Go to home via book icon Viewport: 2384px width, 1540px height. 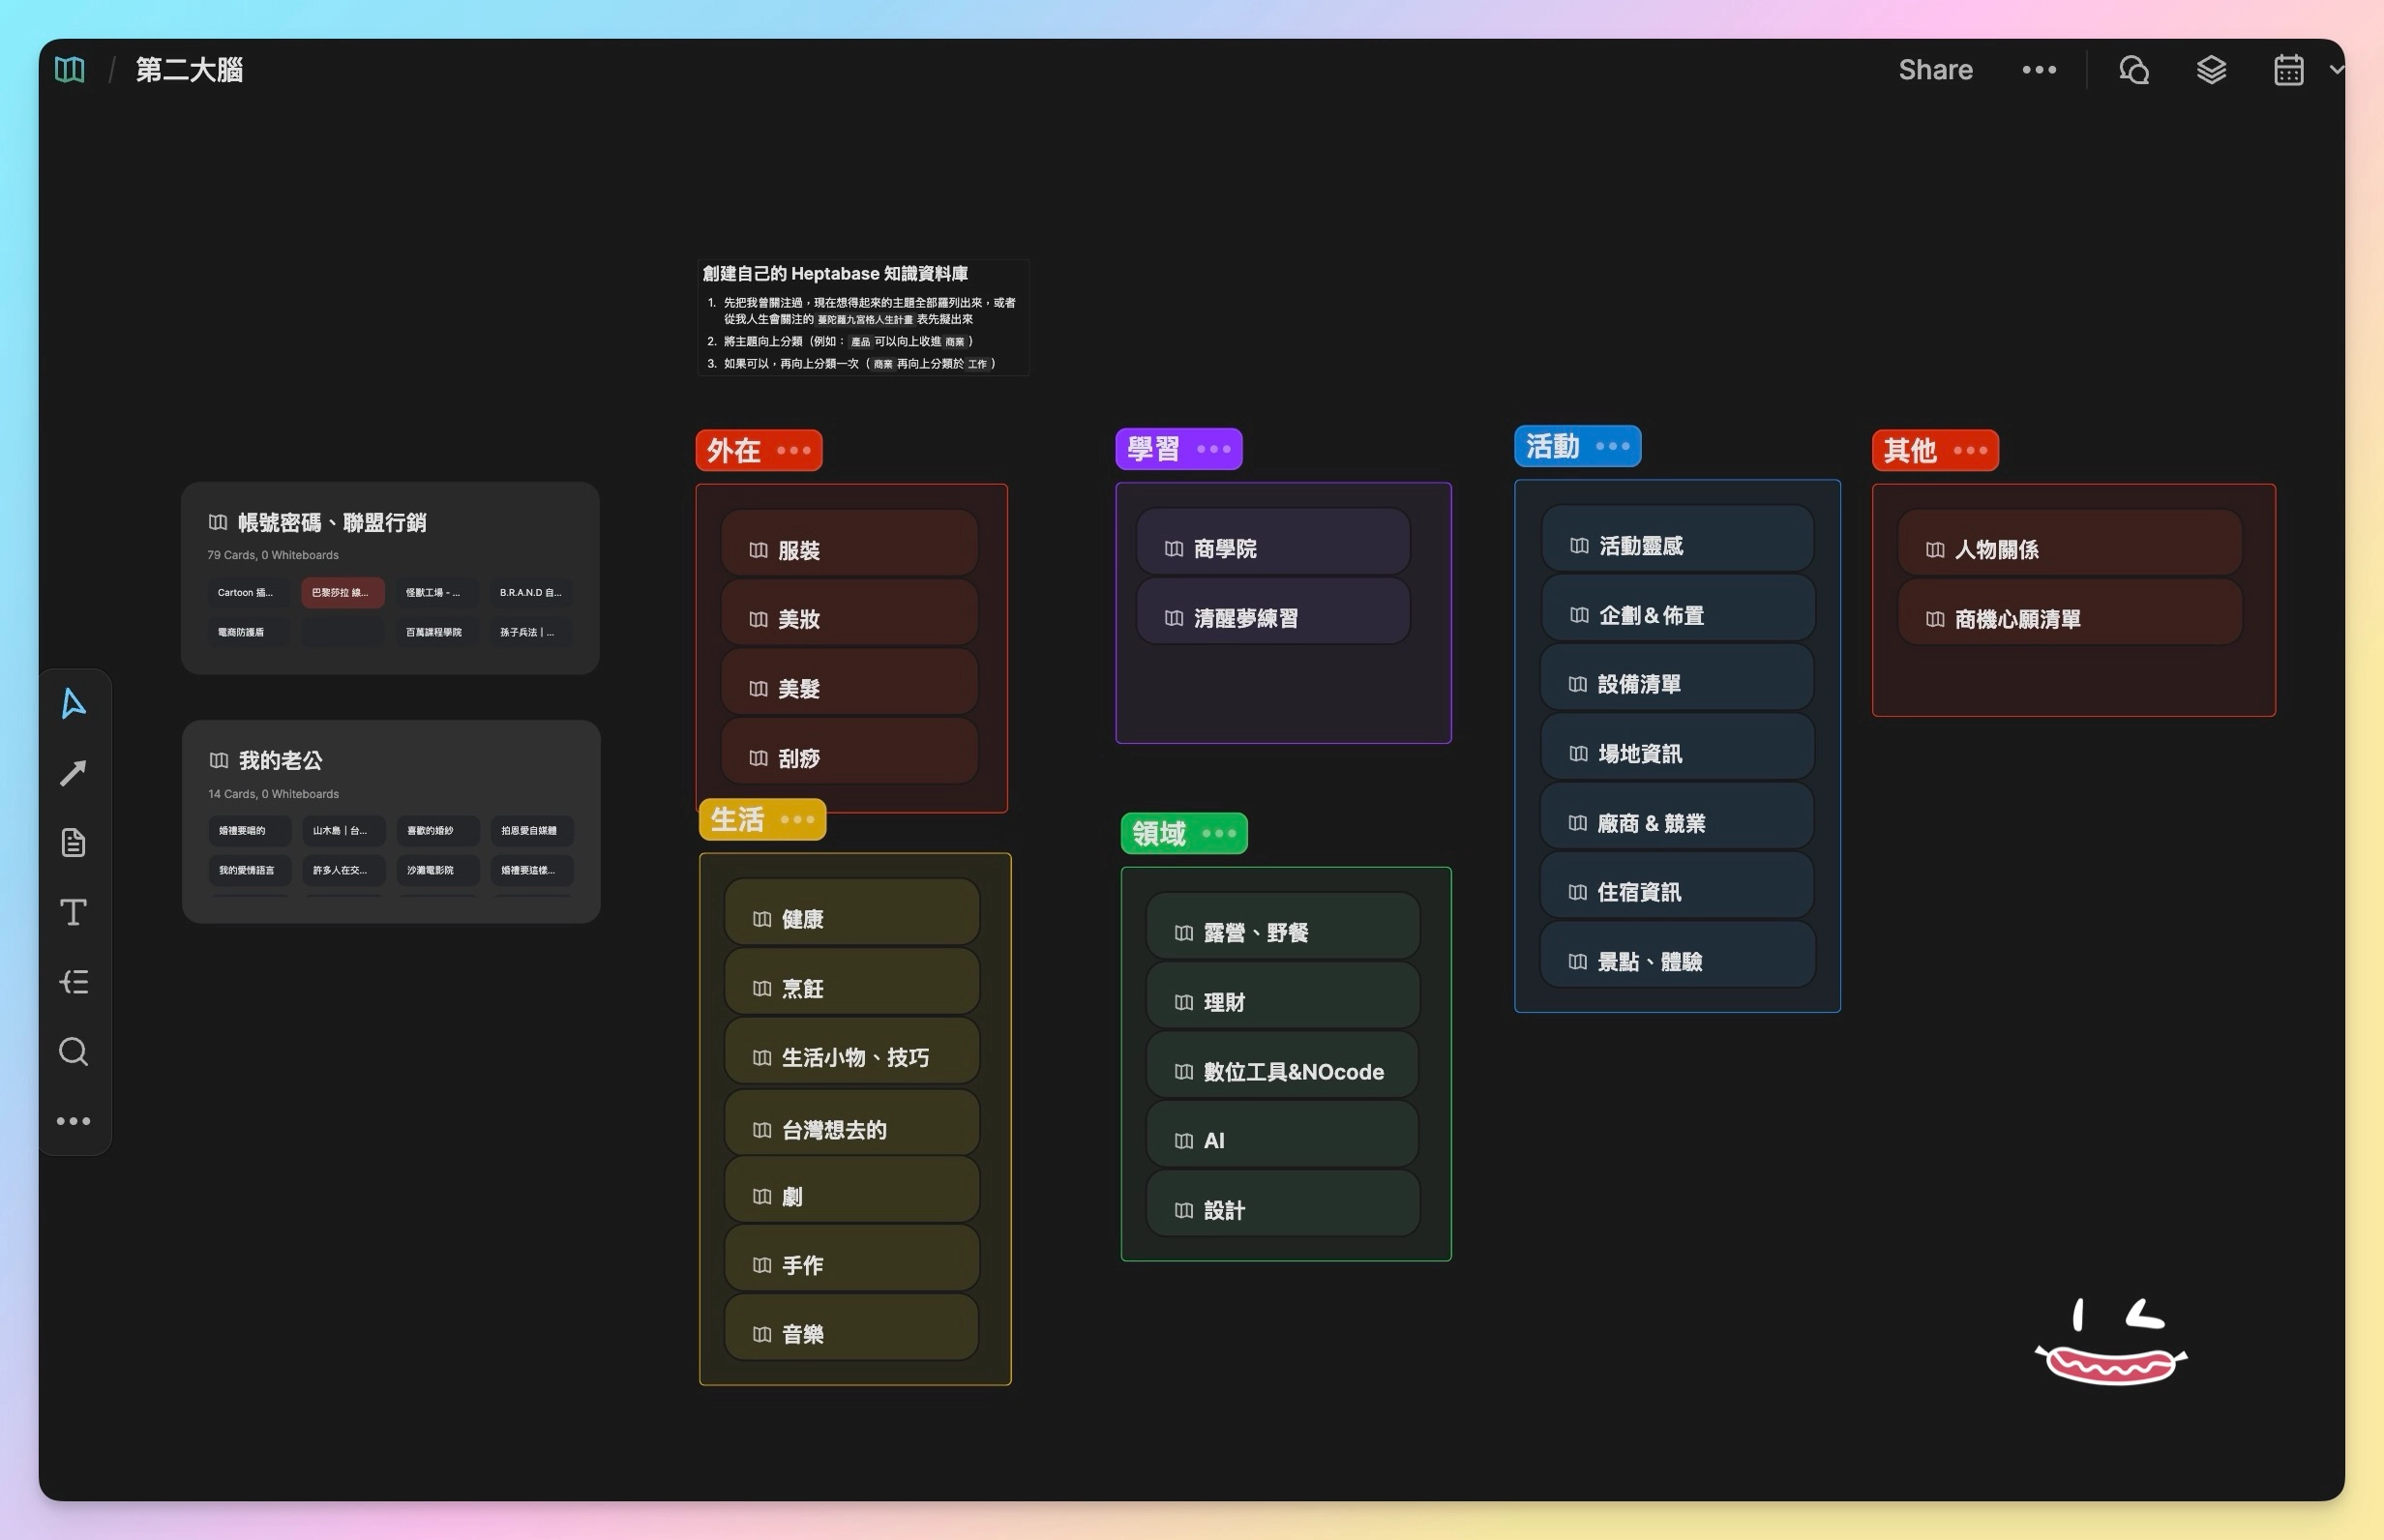[69, 70]
